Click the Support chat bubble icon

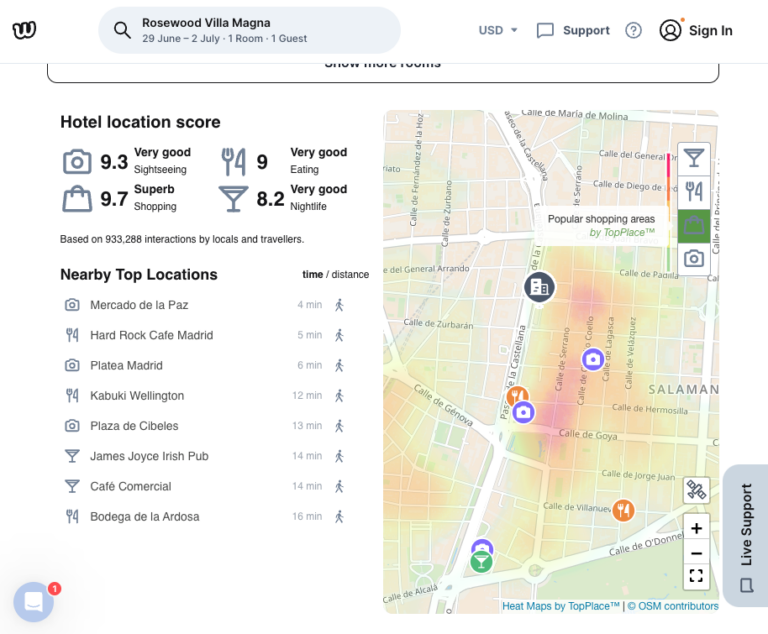(545, 30)
